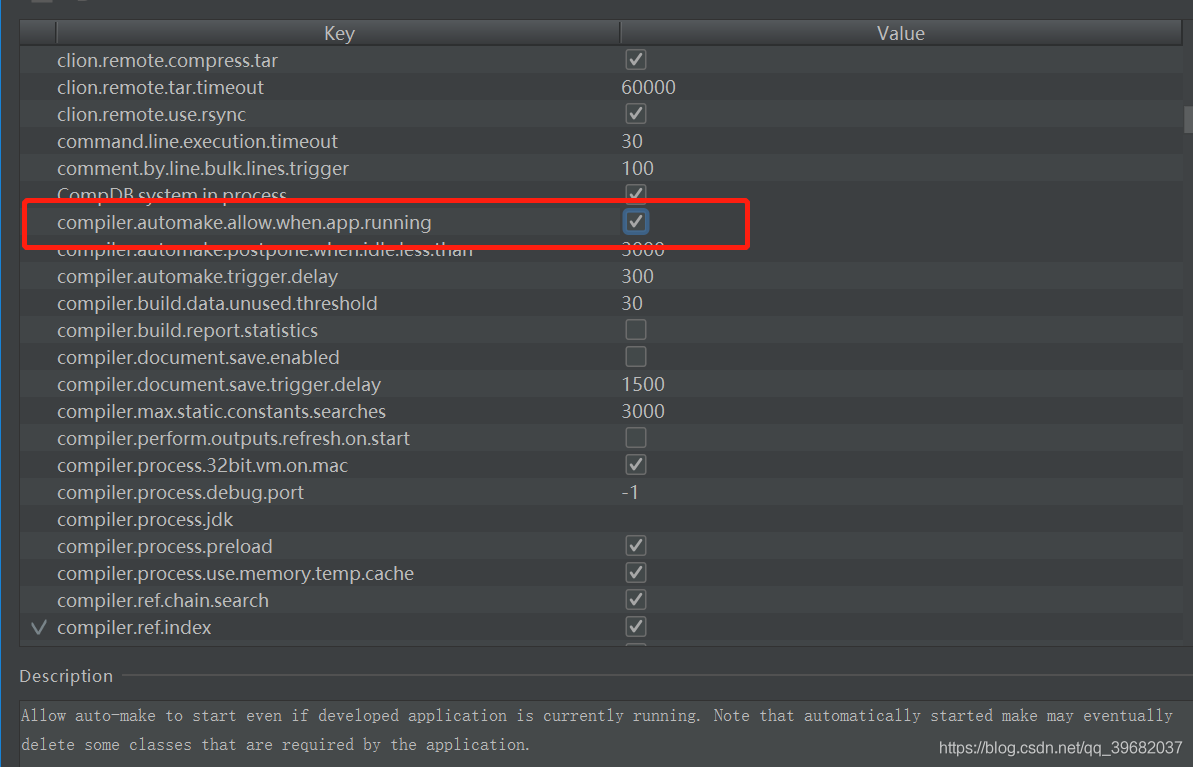Disable compiler.process.use.memory.temp.cache checkbox
The height and width of the screenshot is (767, 1193).
636,573
